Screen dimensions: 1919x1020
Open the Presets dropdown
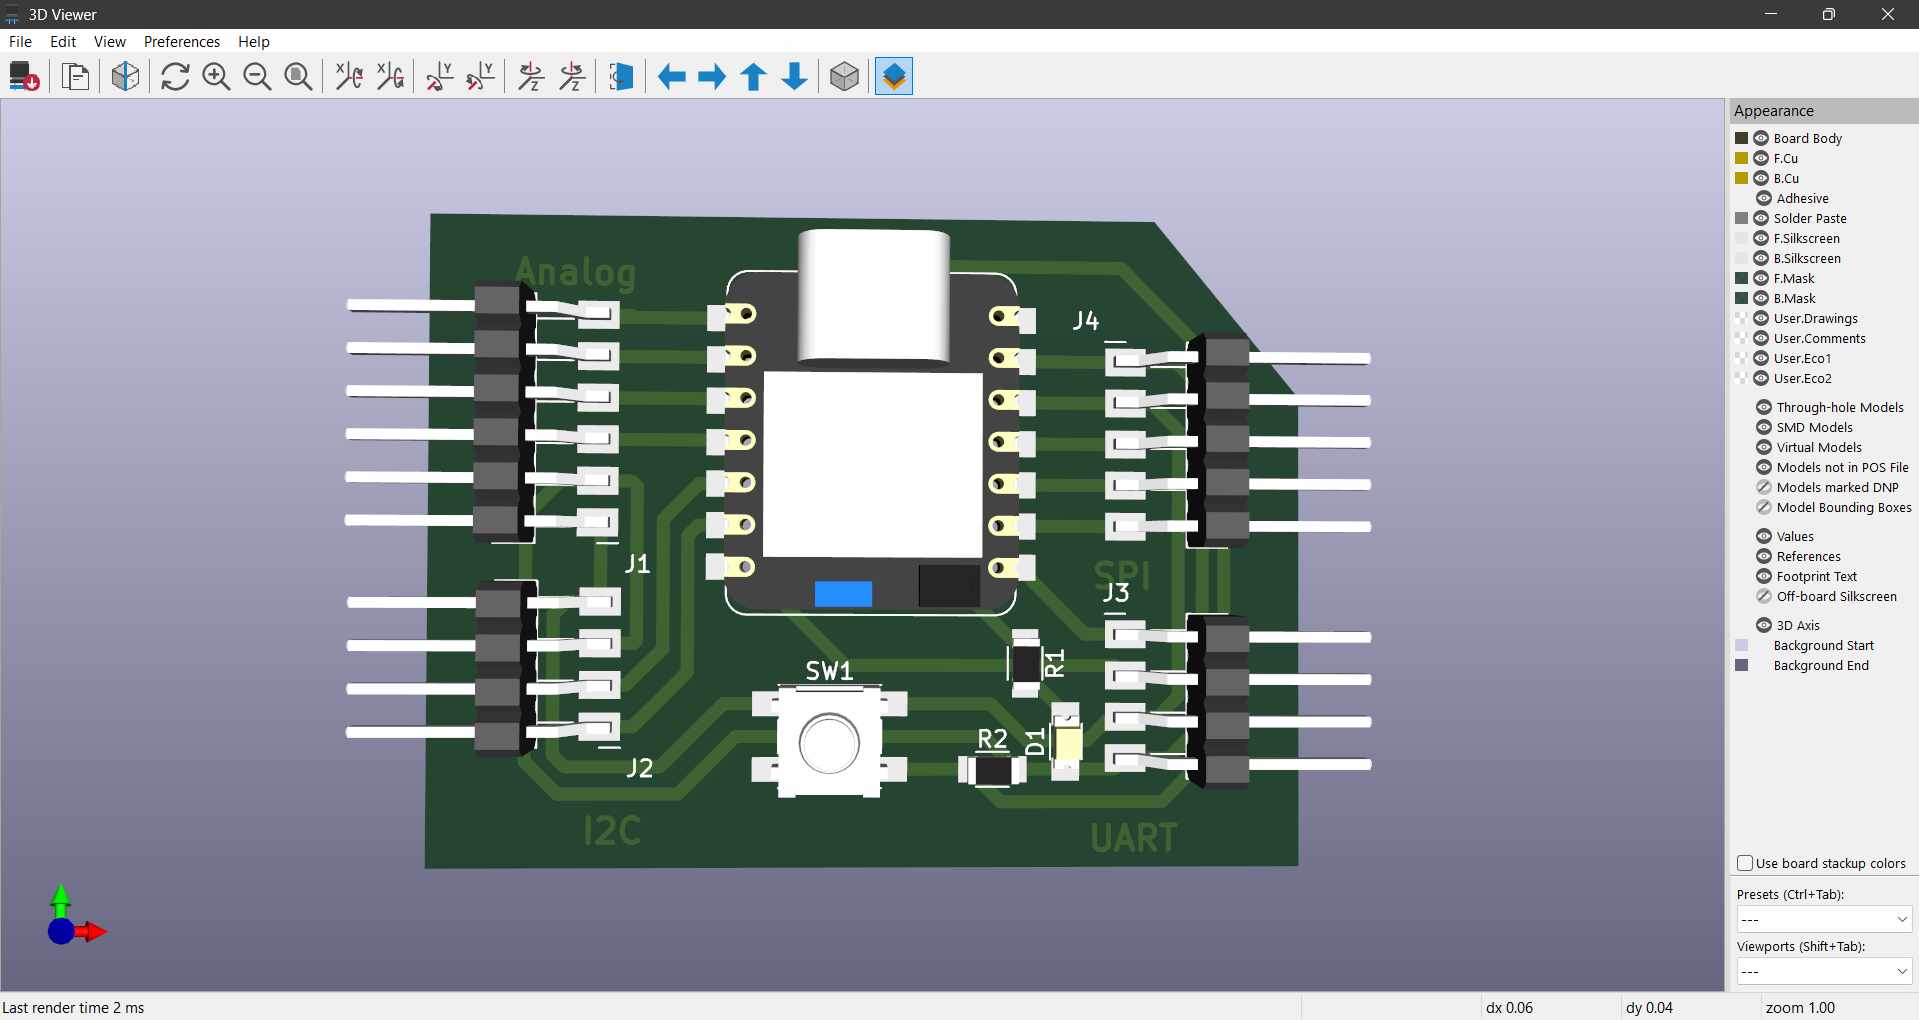pos(1823,919)
